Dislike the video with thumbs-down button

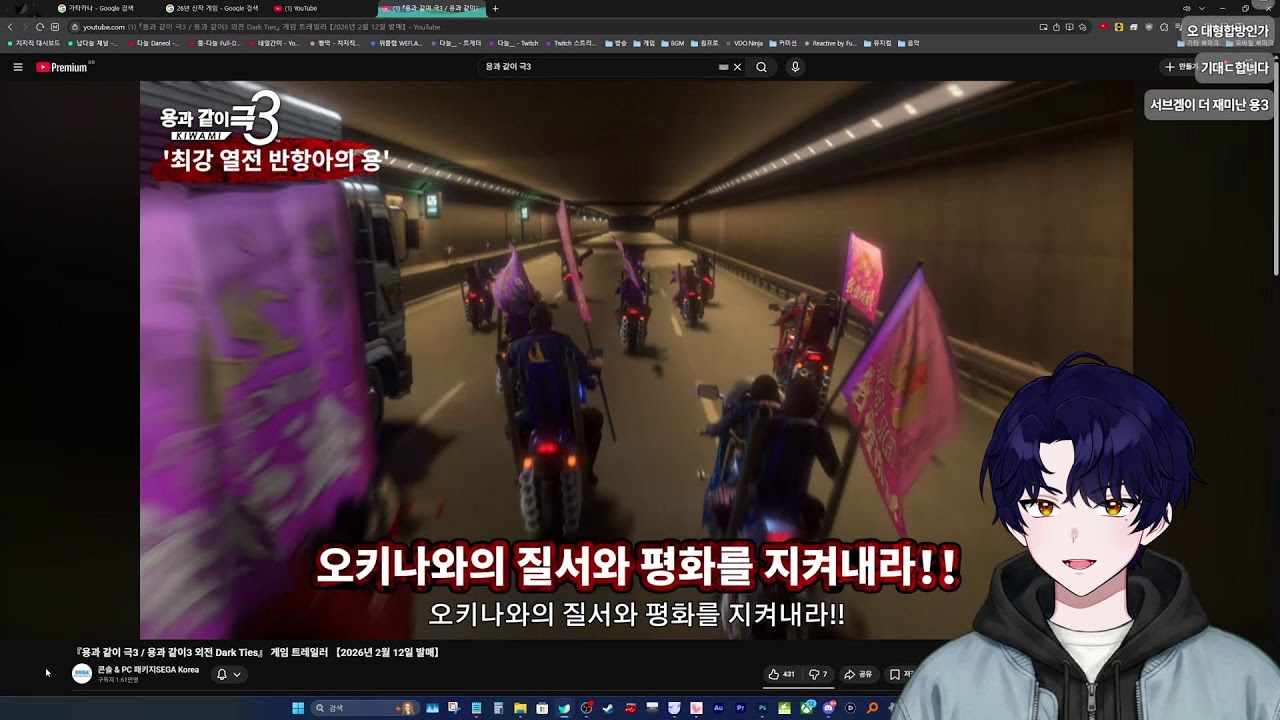[x=818, y=674]
